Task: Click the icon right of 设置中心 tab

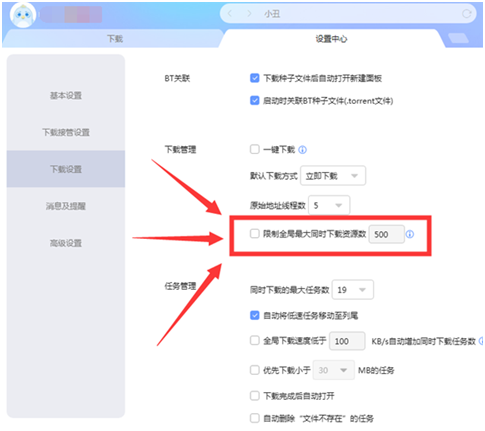Action: click(x=458, y=38)
